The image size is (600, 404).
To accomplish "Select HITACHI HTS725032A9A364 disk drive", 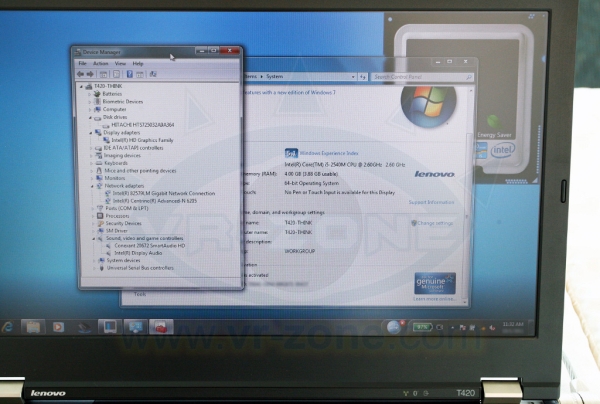I will point(143,125).
